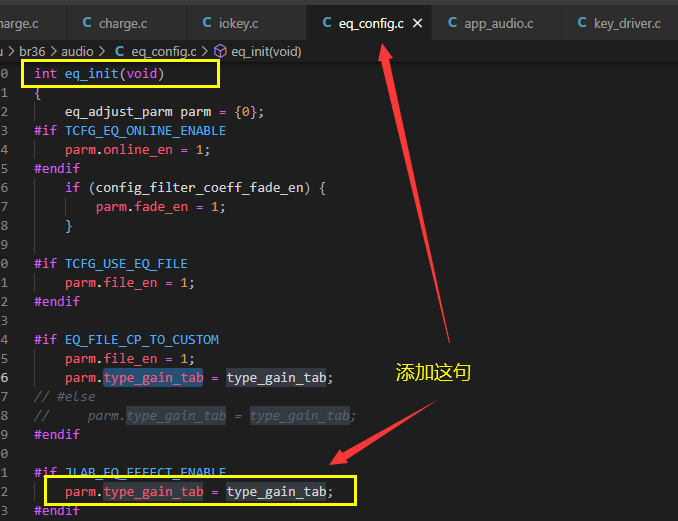Expand the audio breadcrumb segment
The image size is (678, 521).
click(x=77, y=51)
